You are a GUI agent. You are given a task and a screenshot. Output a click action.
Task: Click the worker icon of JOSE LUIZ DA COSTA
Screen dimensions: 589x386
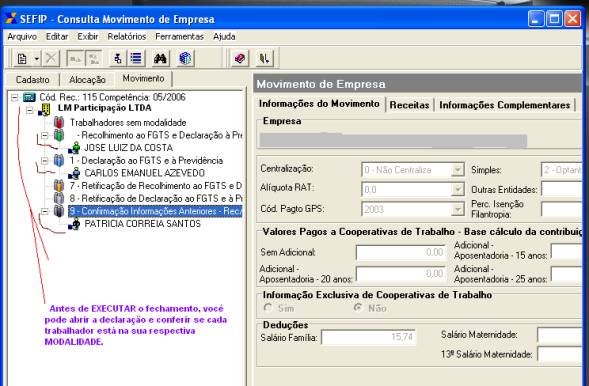75,148
